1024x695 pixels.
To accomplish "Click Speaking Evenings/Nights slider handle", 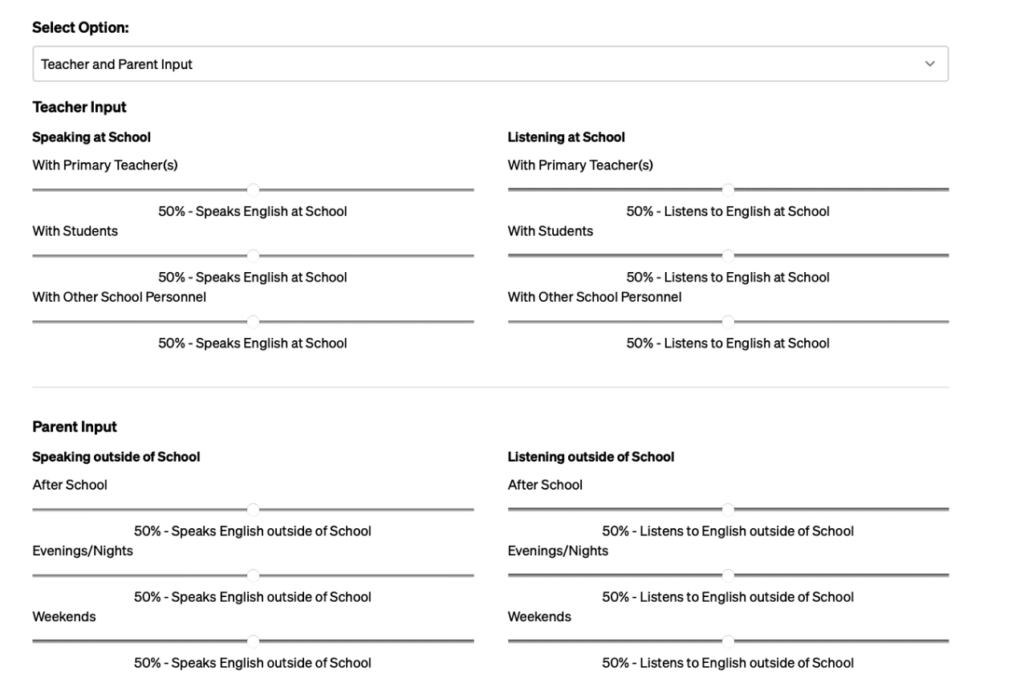I will (253, 575).
